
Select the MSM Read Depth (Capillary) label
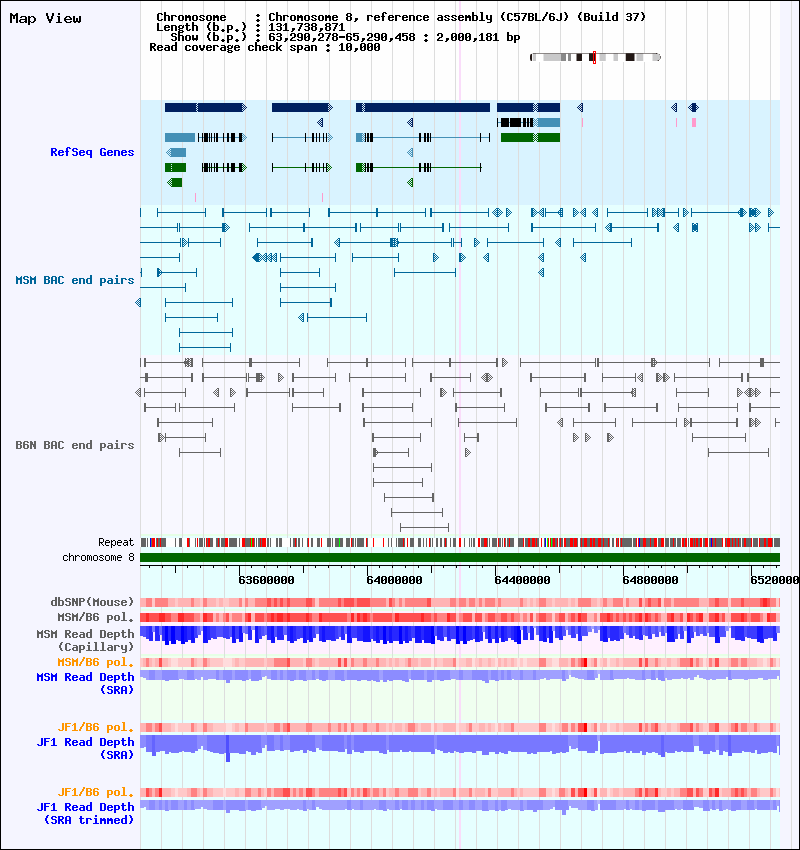(85, 640)
